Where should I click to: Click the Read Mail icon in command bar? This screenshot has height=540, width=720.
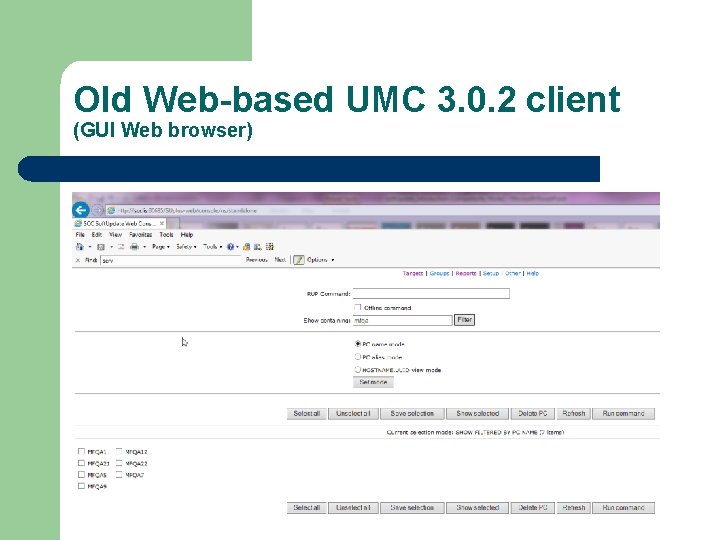(x=121, y=247)
